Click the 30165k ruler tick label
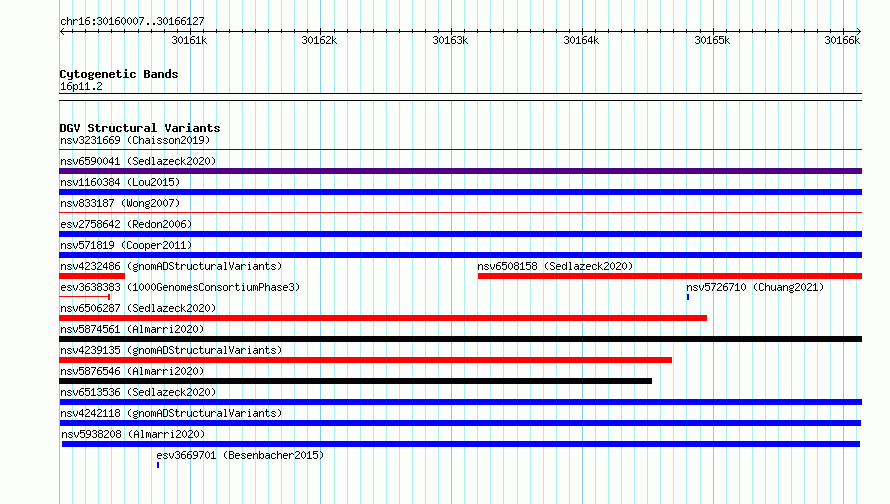The height and width of the screenshot is (504, 890). tap(712, 40)
